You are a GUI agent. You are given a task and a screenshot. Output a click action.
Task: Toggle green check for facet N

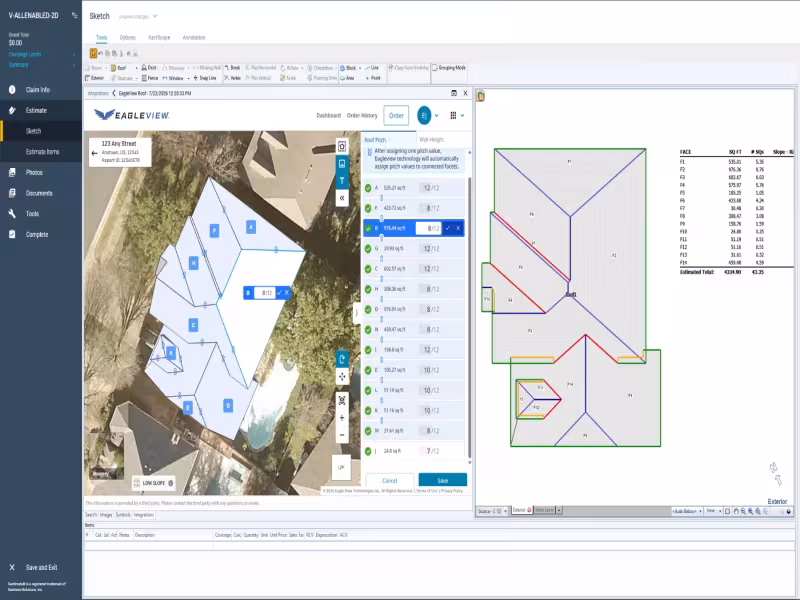tap(368, 330)
